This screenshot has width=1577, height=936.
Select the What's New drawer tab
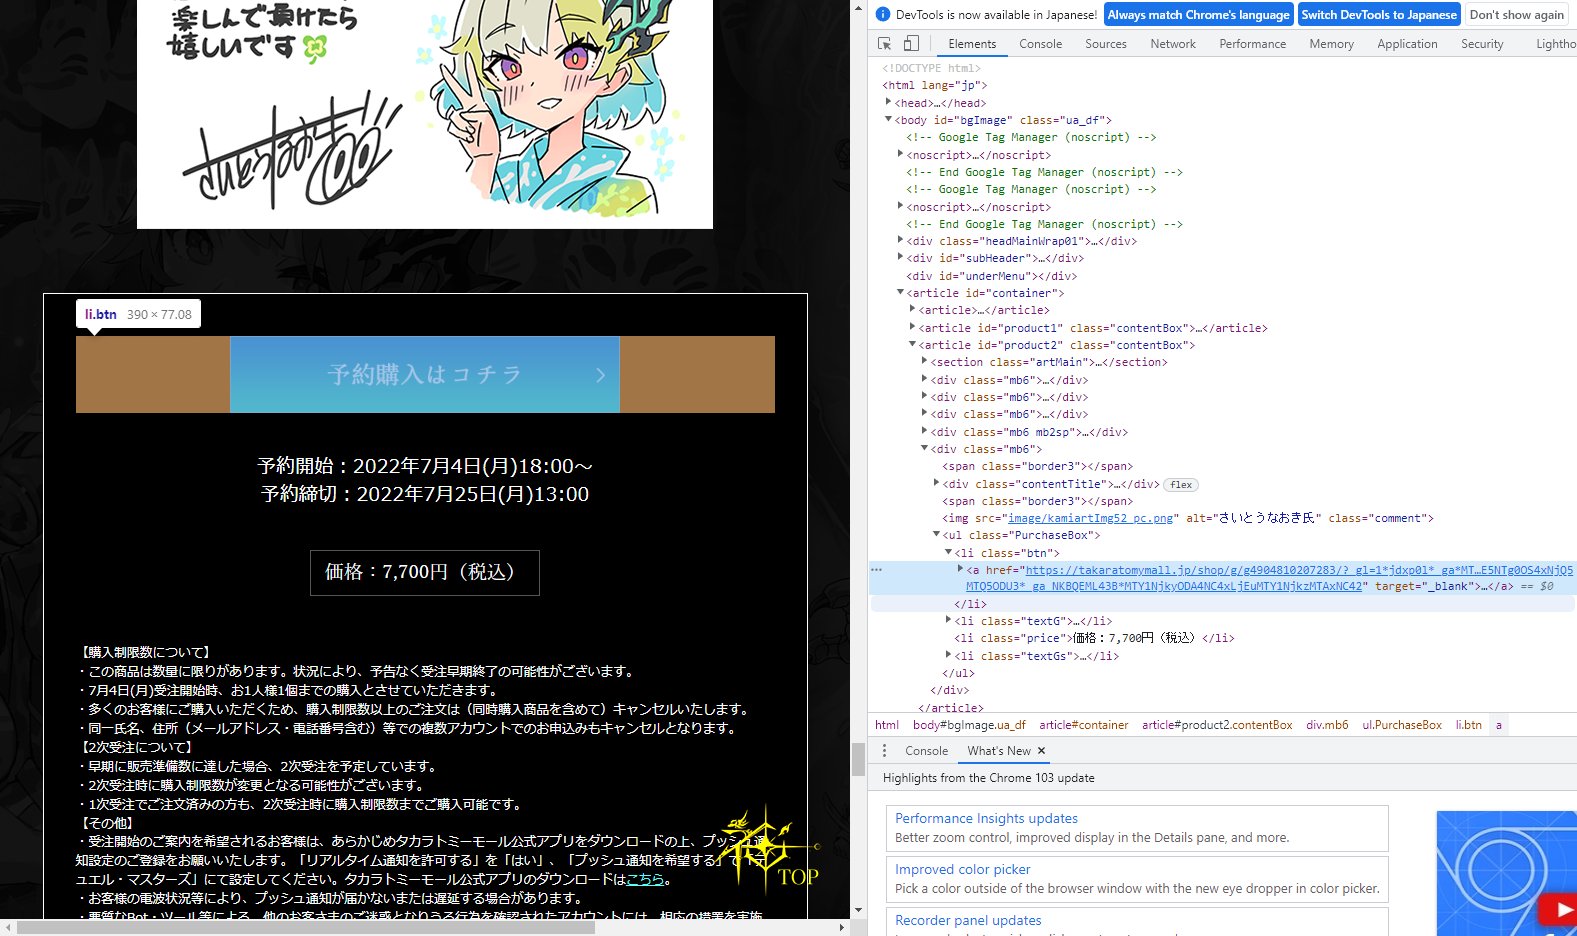[998, 751]
